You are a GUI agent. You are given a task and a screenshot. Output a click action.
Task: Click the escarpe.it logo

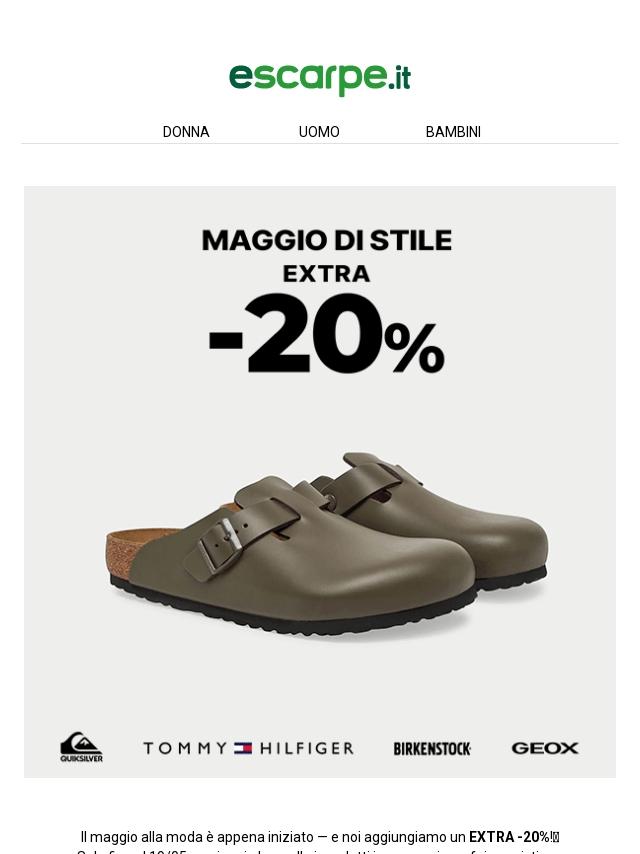click(320, 78)
